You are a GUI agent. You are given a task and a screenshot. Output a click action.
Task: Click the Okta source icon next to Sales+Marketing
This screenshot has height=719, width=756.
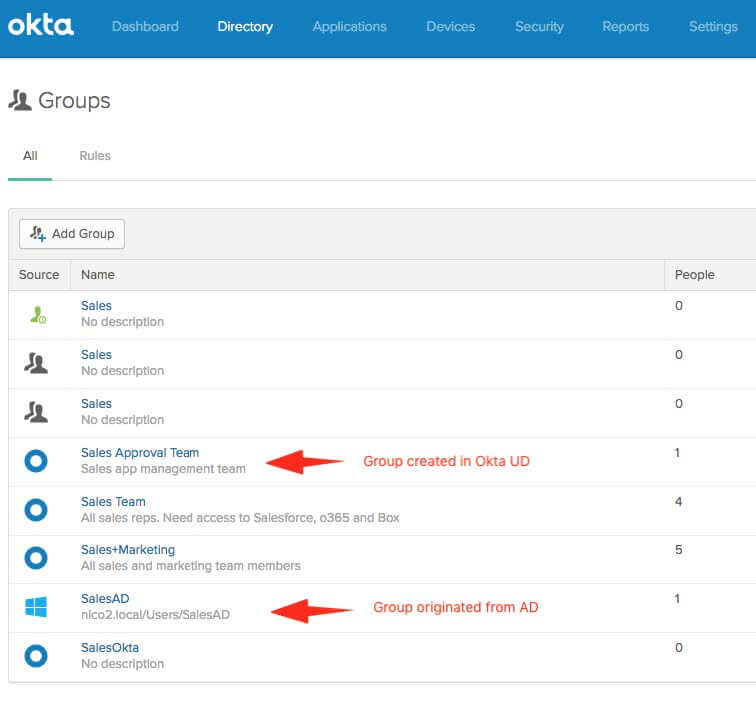pyautogui.click(x=36, y=558)
